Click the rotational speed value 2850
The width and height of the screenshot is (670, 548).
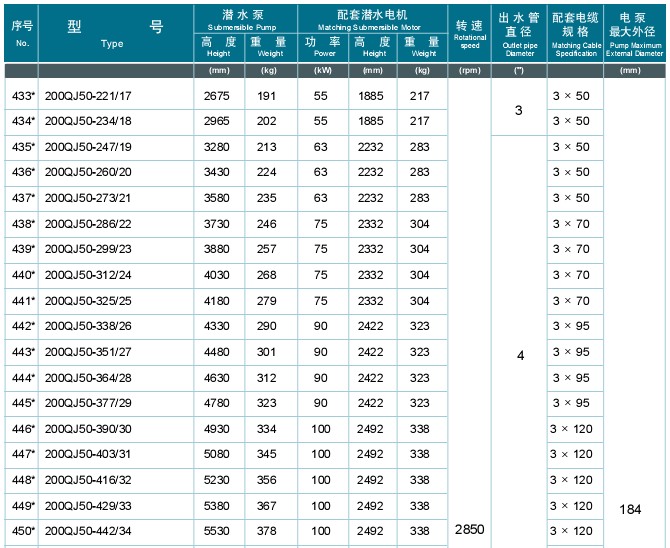point(469,528)
